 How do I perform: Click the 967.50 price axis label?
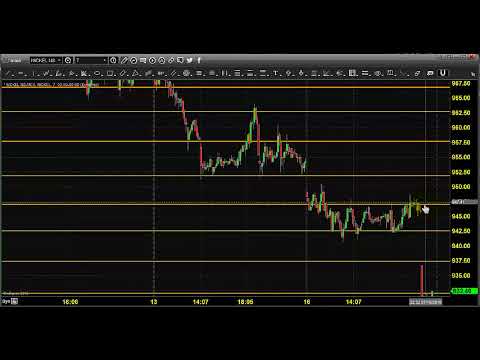461,83
